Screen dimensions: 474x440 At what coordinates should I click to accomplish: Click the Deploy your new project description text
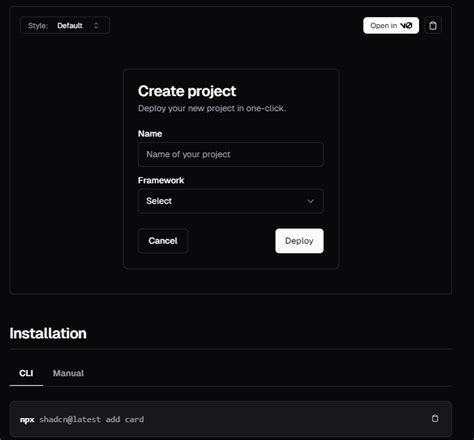tap(212, 108)
